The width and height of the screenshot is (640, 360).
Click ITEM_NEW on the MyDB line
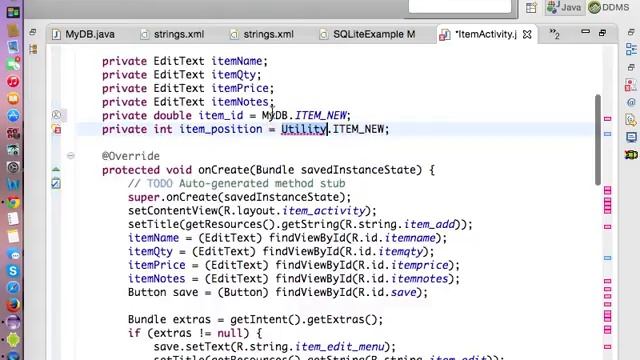pyautogui.click(x=320, y=116)
